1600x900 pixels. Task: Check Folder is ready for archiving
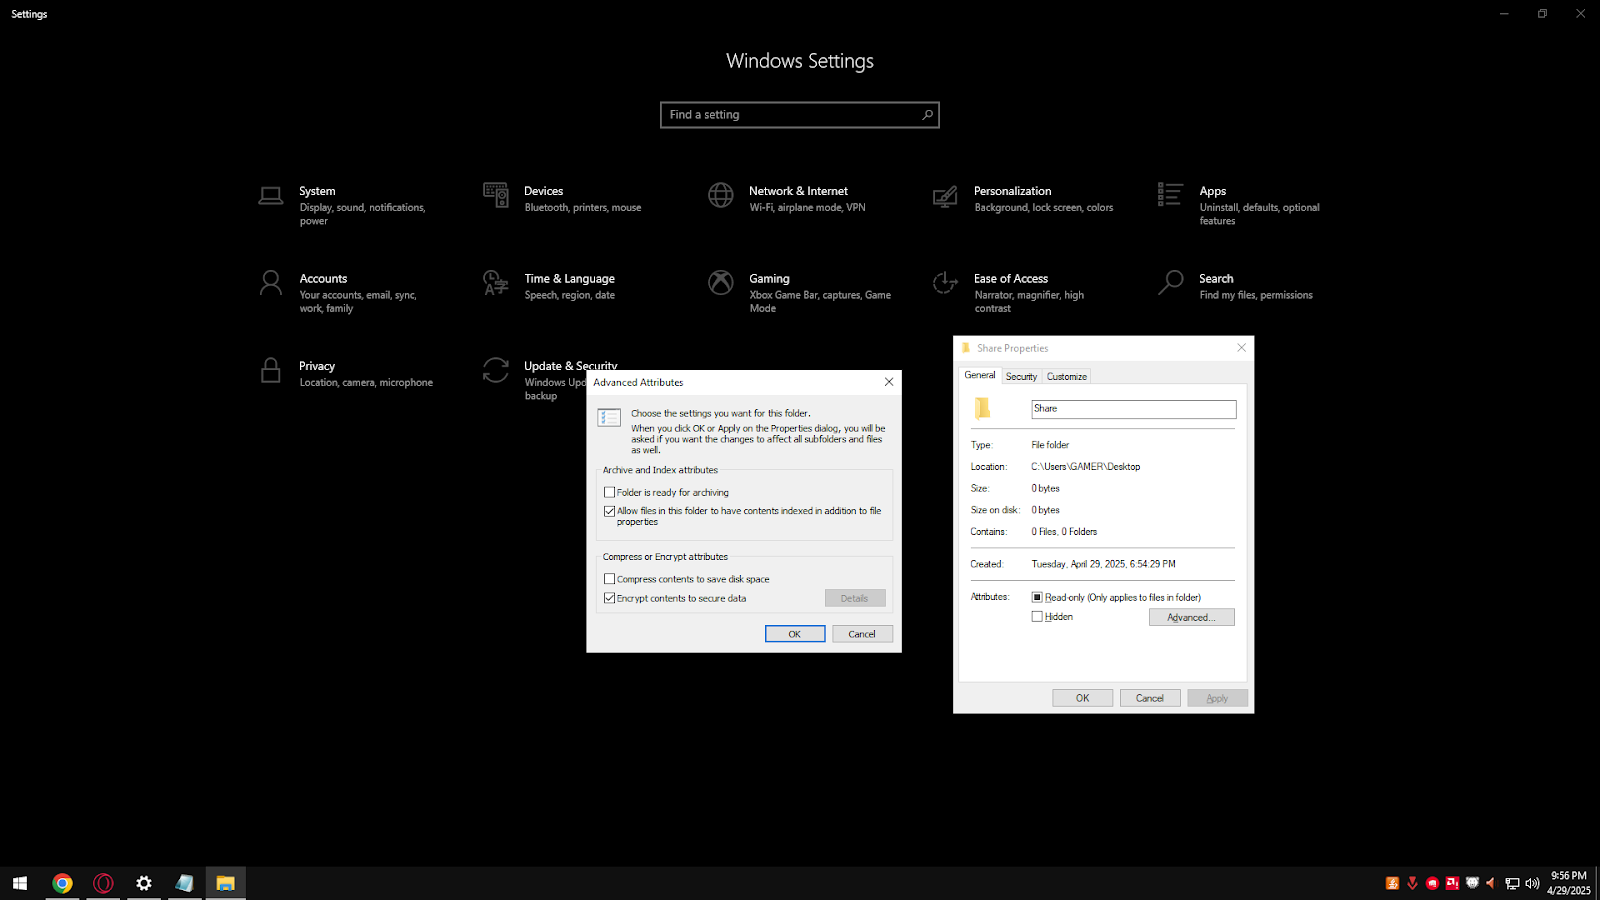coord(610,492)
